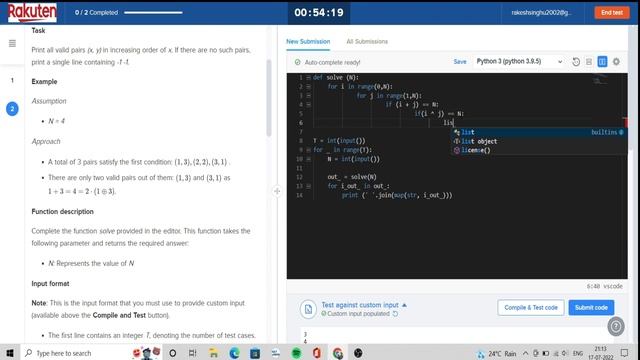Toggle the split-view layout icon
Image resolution: width=640 pixels, height=360 pixels.
[x=602, y=62]
